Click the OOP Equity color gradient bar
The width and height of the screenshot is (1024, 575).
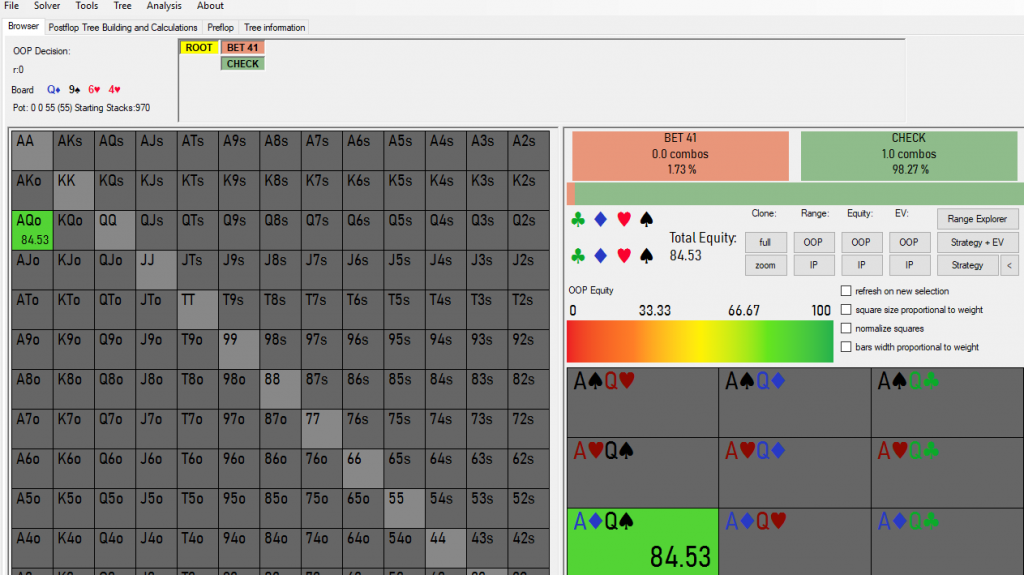tap(699, 341)
